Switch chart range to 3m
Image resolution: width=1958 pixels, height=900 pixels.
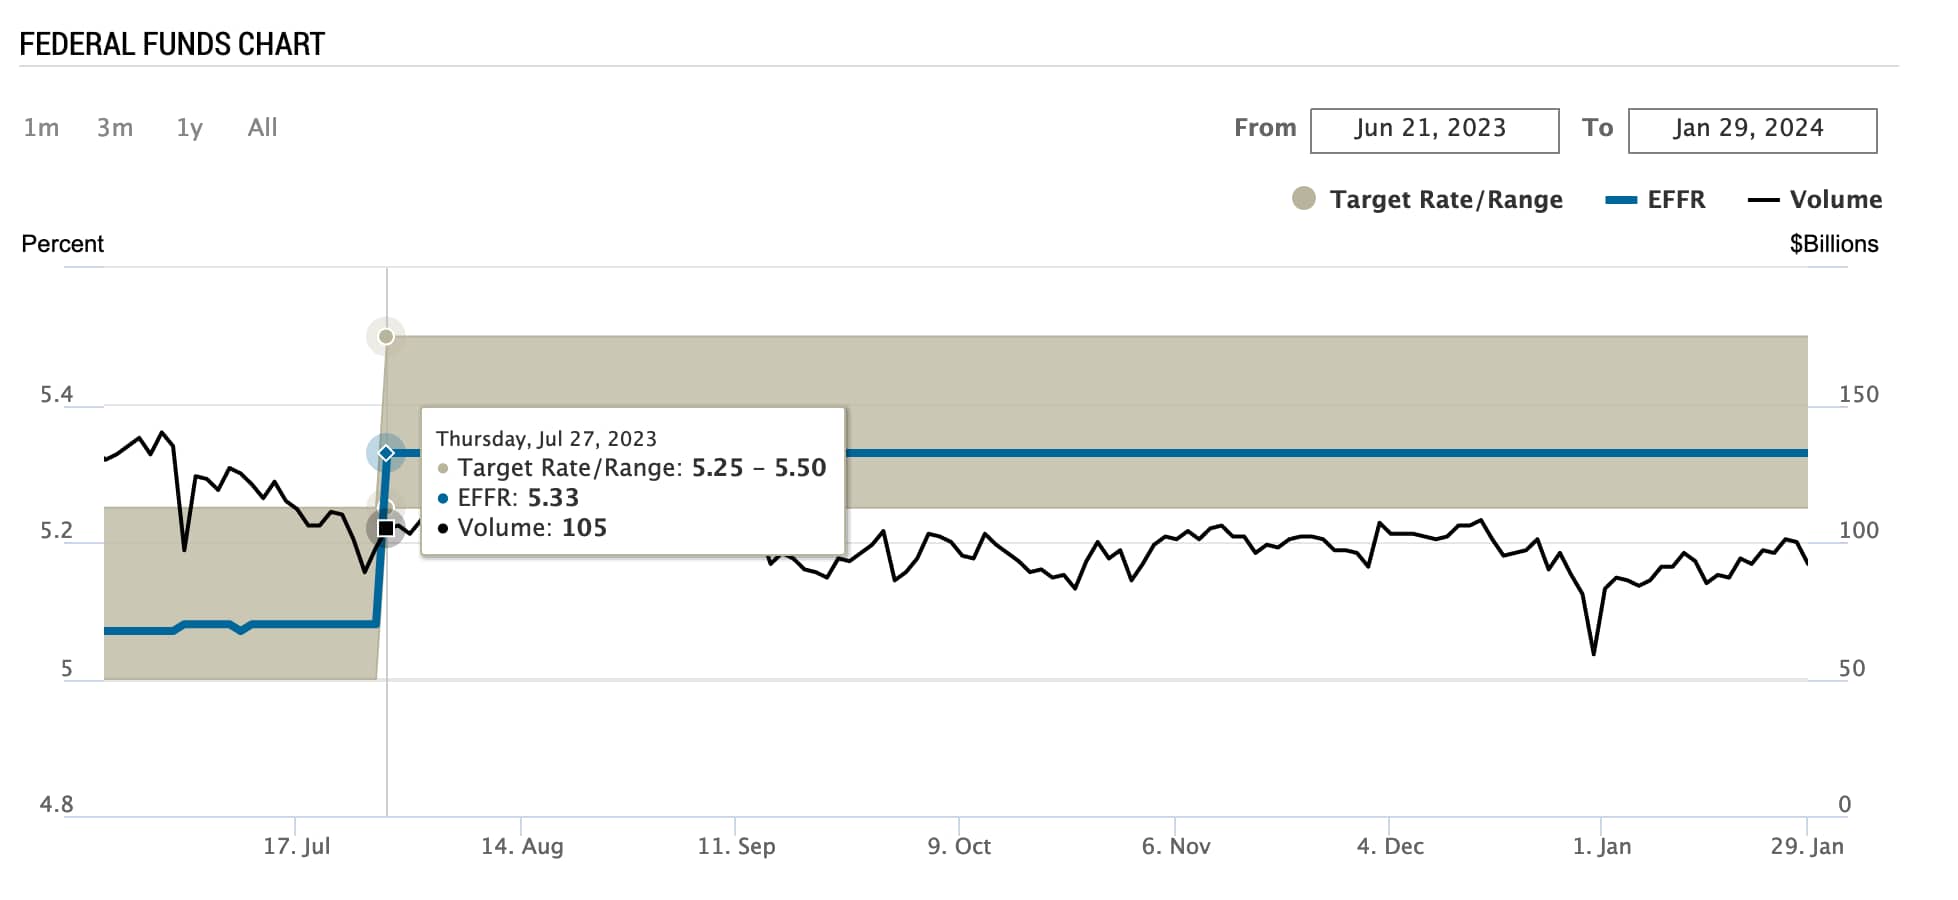pos(115,128)
